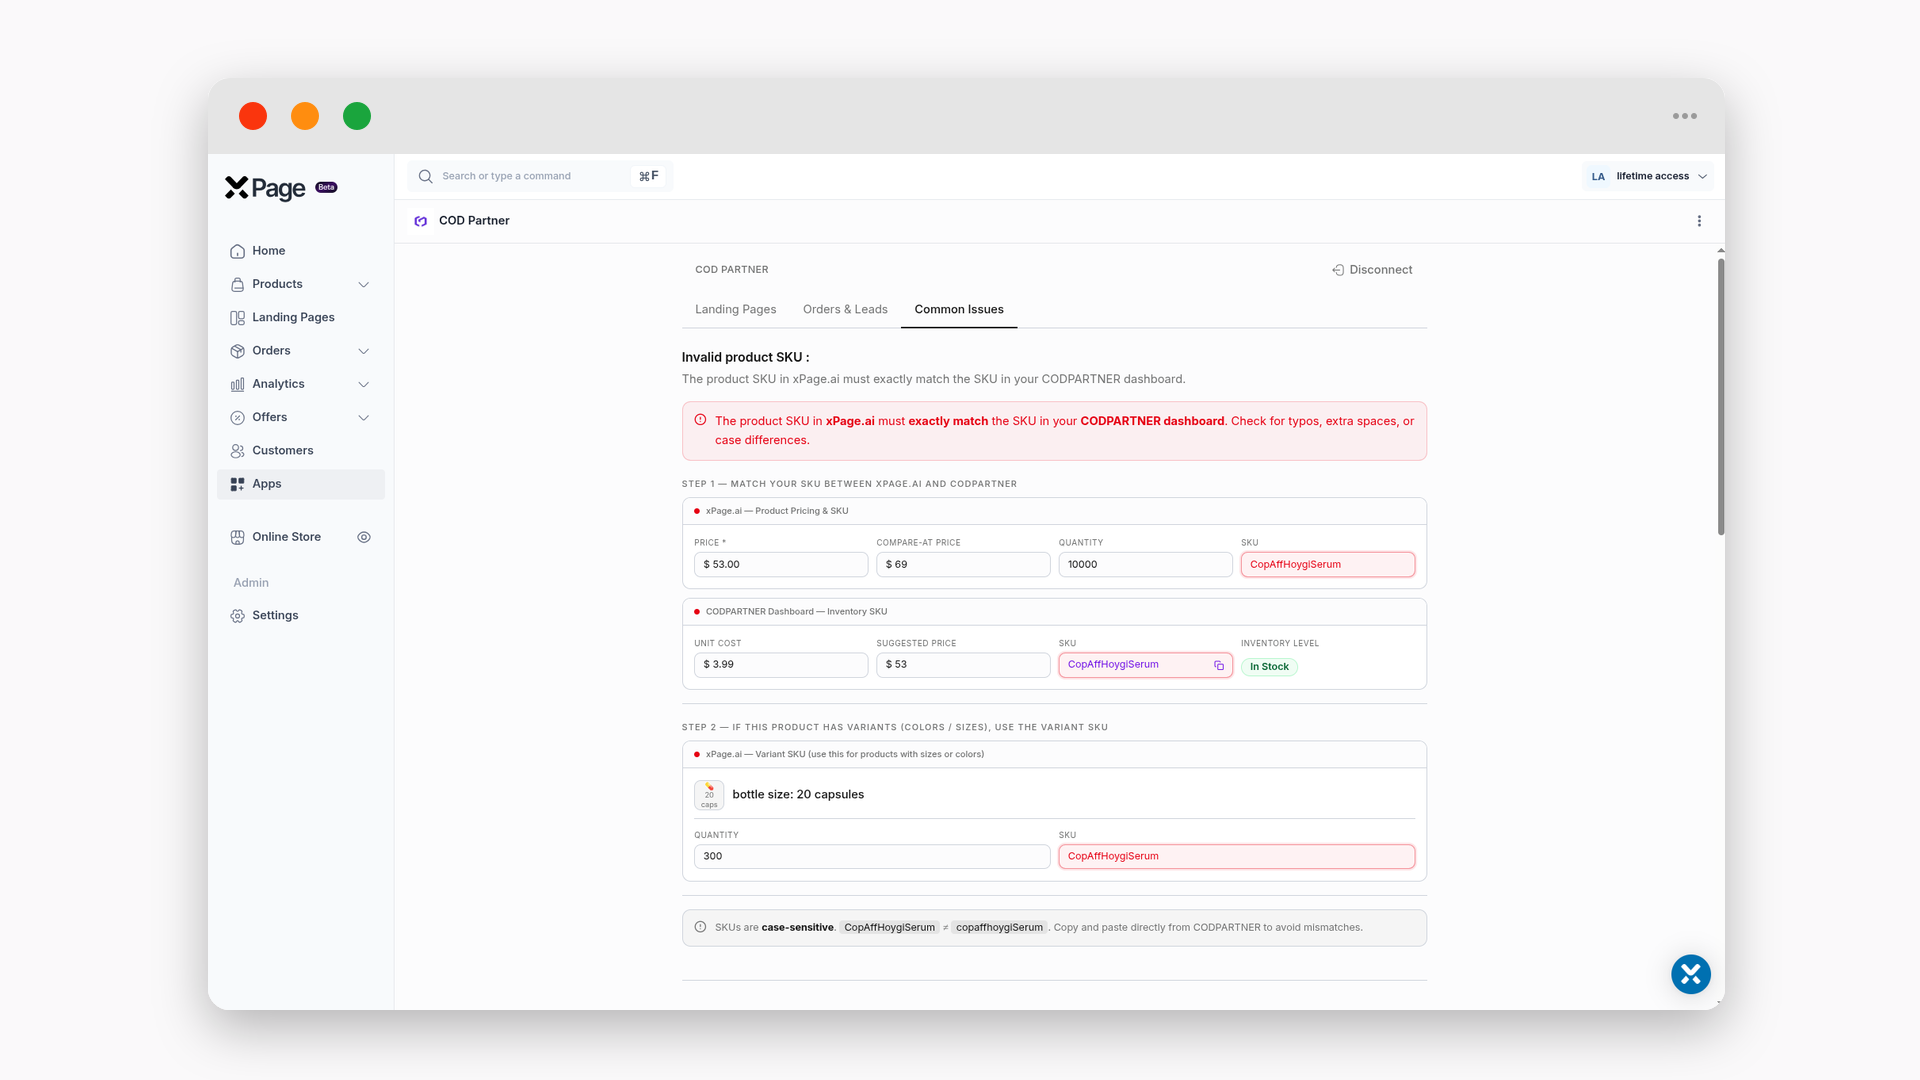This screenshot has width=1920, height=1080.
Task: Open Apps in the sidebar
Action: (301, 484)
